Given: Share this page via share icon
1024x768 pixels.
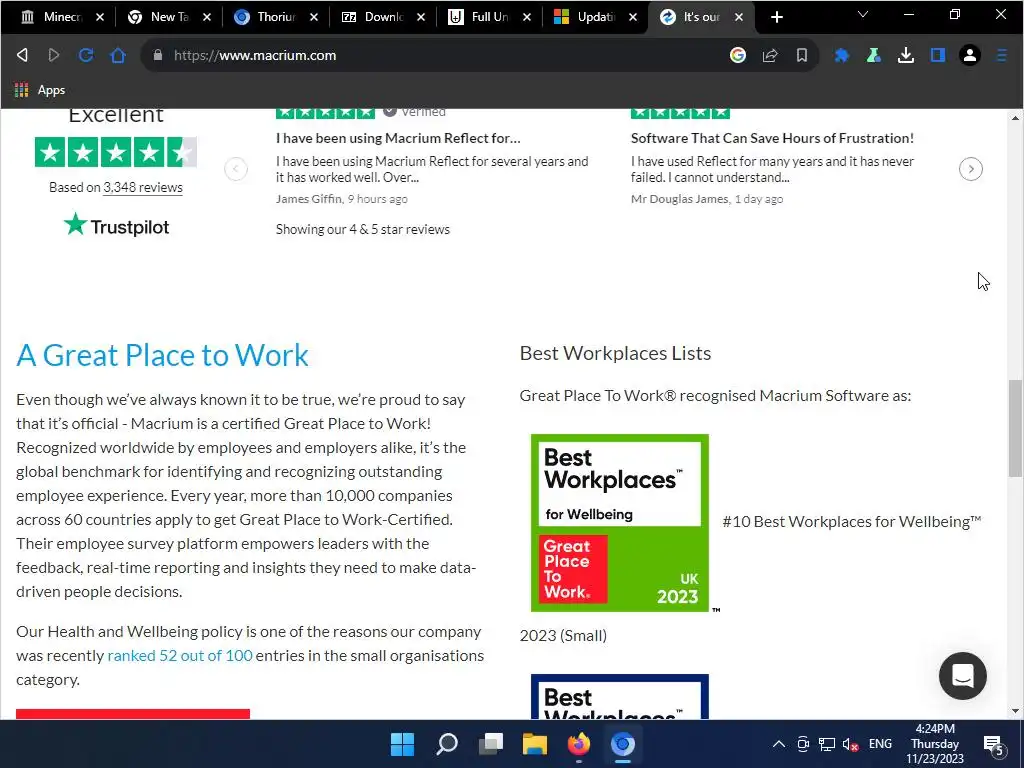Looking at the screenshot, I should coord(770,56).
